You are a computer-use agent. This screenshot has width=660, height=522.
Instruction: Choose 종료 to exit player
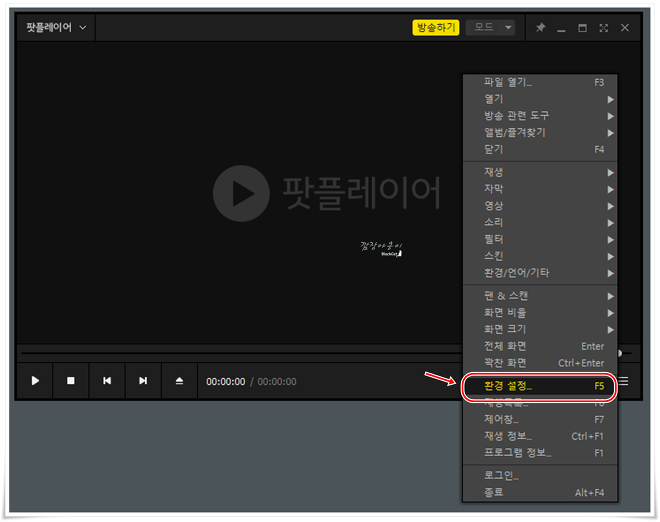540,493
